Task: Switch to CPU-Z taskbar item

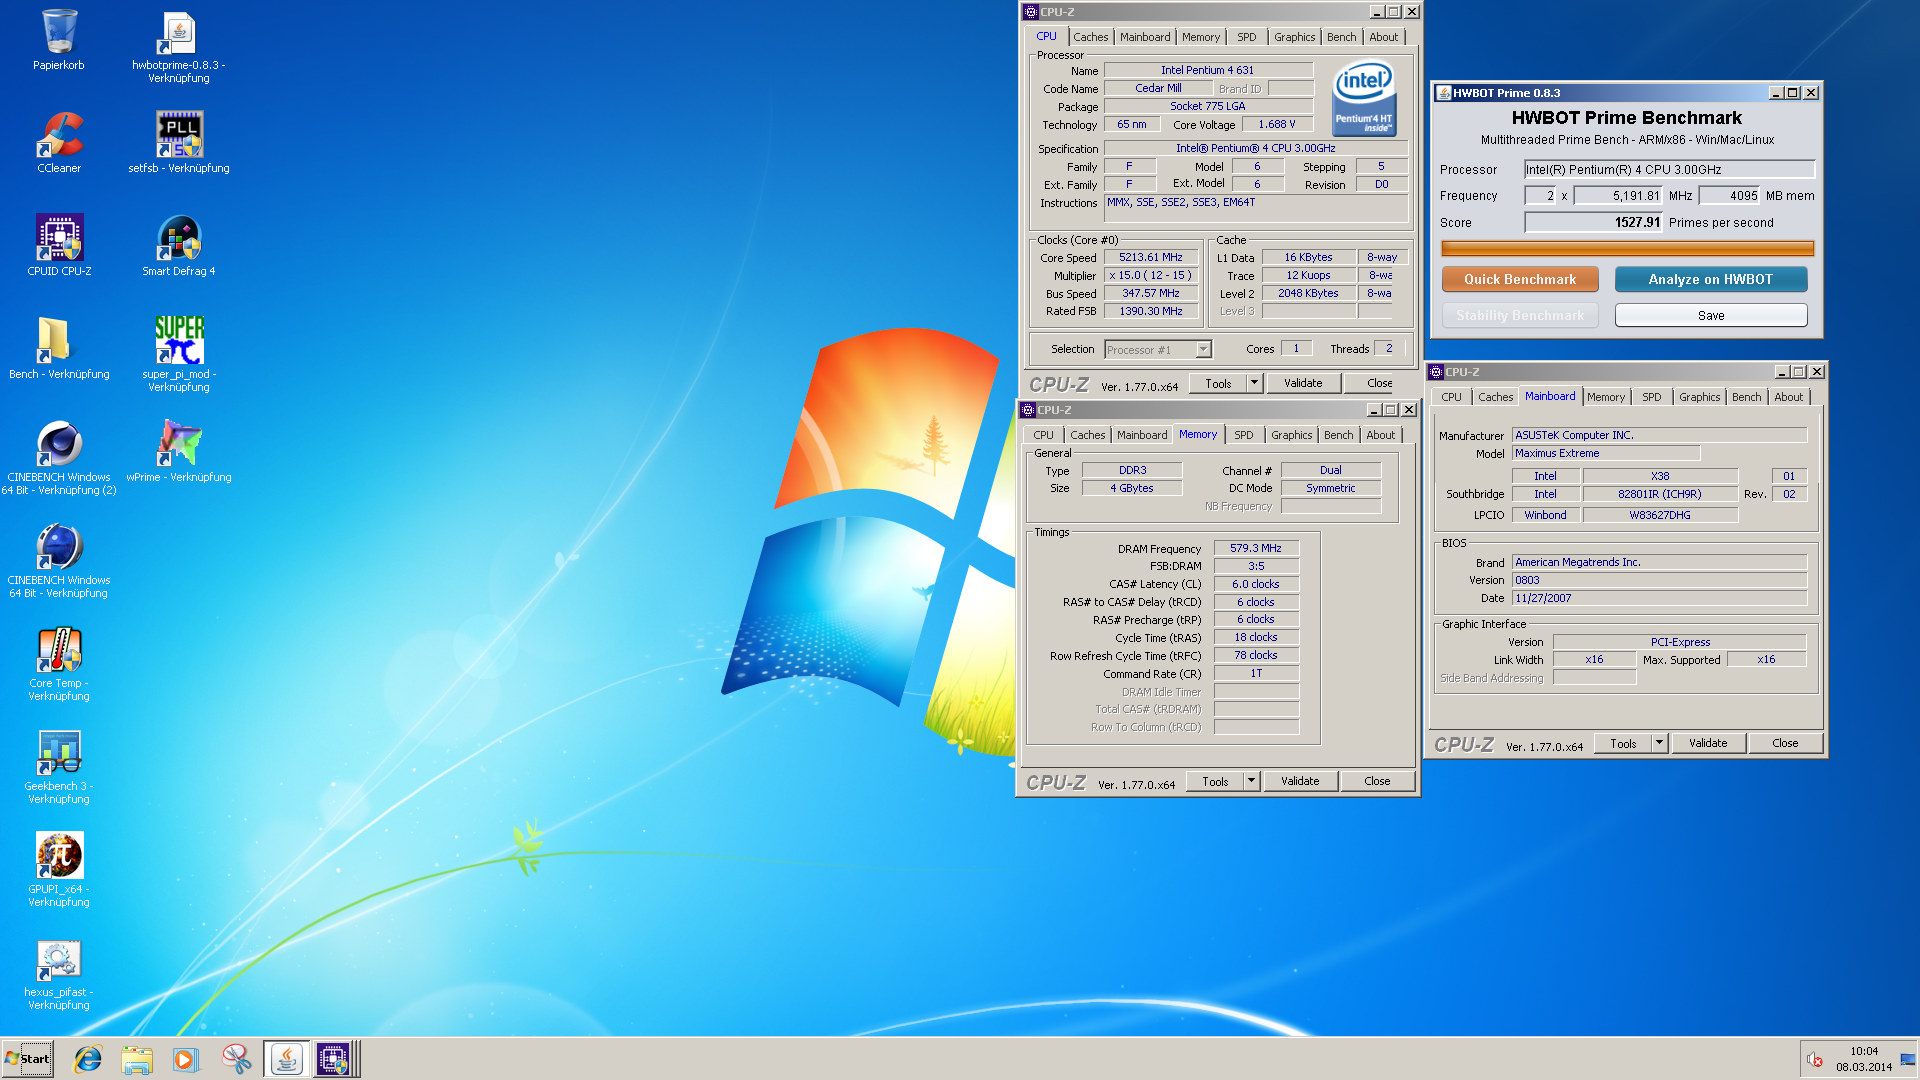Action: pos(335,1059)
